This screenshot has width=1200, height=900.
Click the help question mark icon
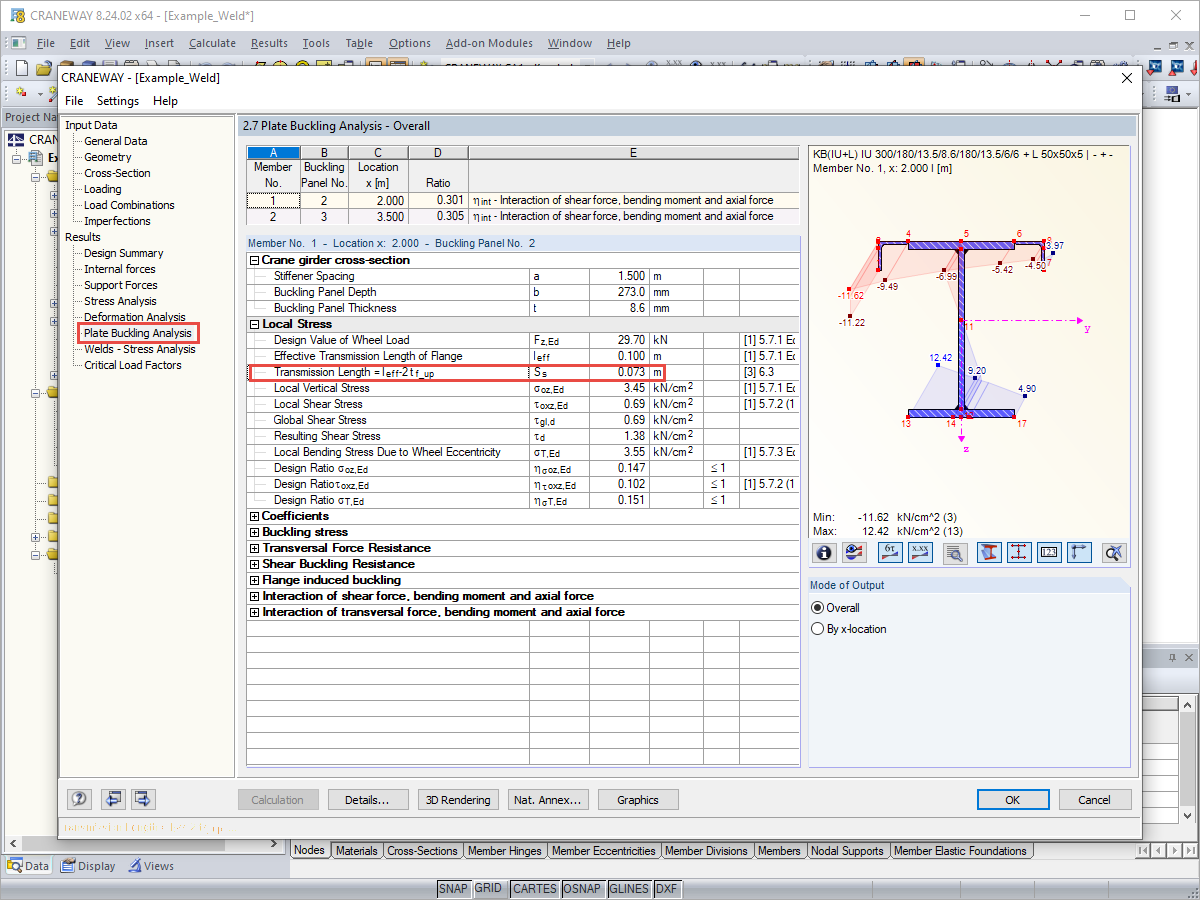point(80,799)
